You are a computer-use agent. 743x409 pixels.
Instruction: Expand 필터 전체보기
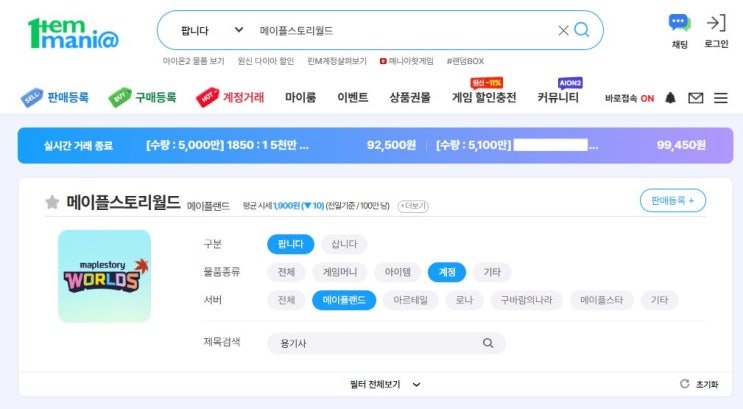pos(385,384)
